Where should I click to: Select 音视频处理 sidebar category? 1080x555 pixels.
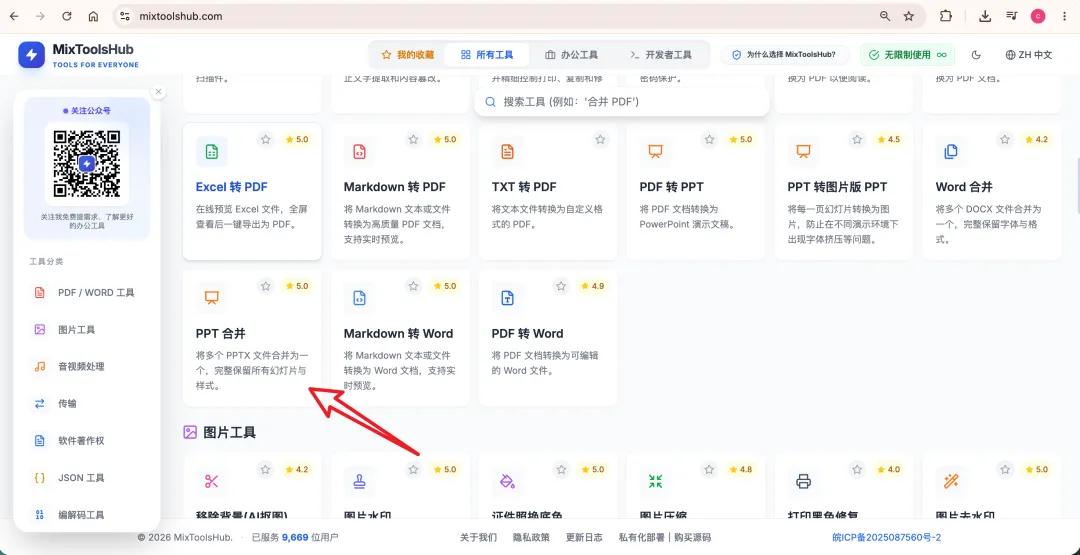(87, 366)
